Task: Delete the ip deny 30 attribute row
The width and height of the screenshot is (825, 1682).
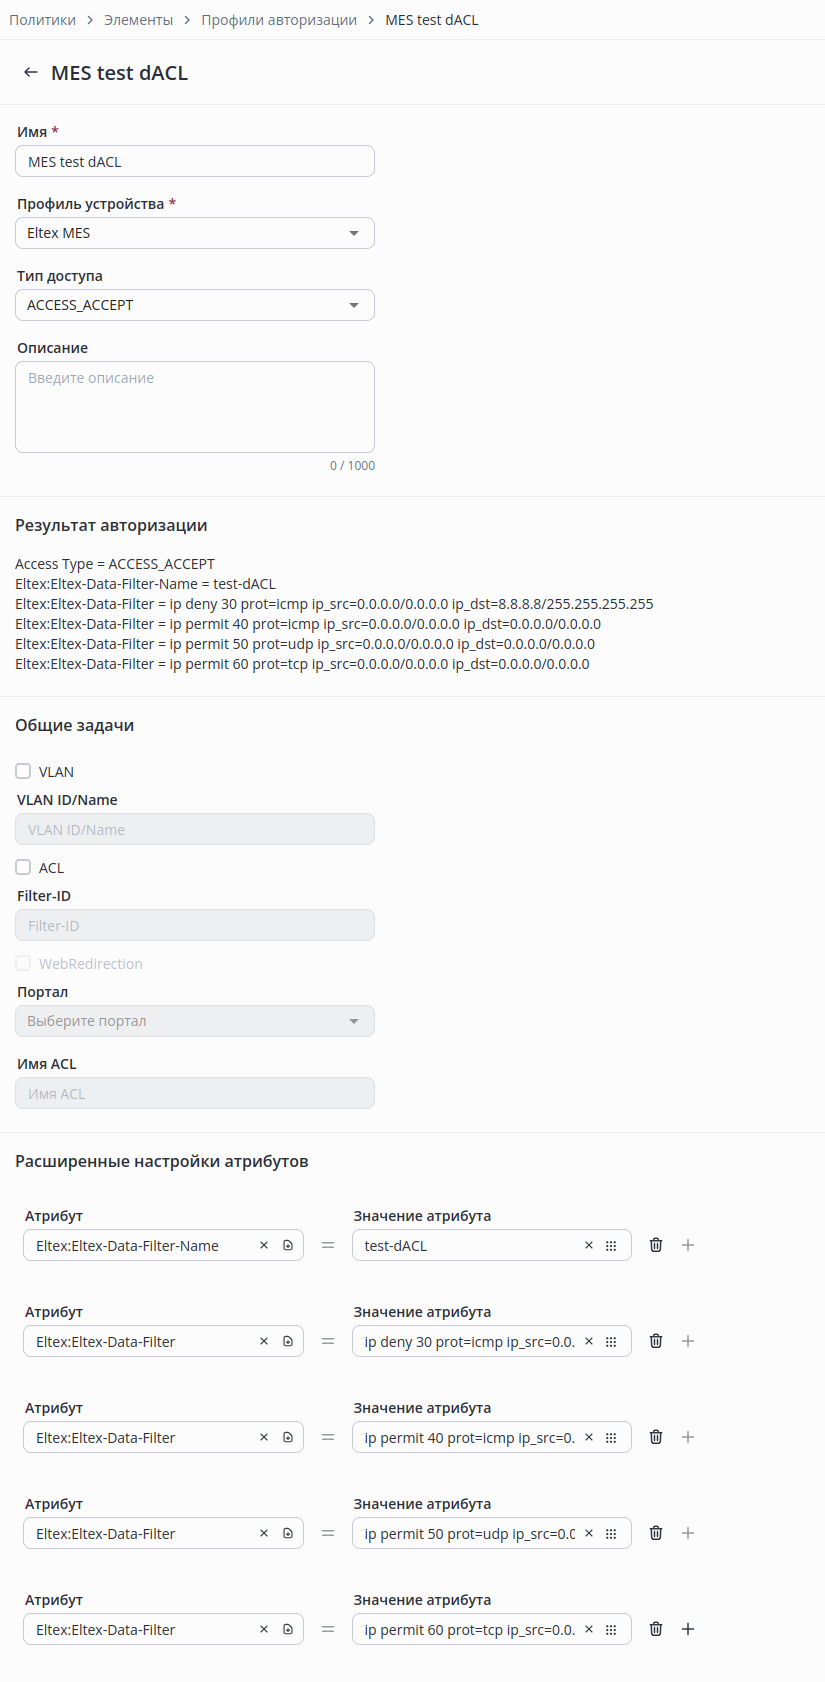Action: pyautogui.click(x=656, y=1341)
